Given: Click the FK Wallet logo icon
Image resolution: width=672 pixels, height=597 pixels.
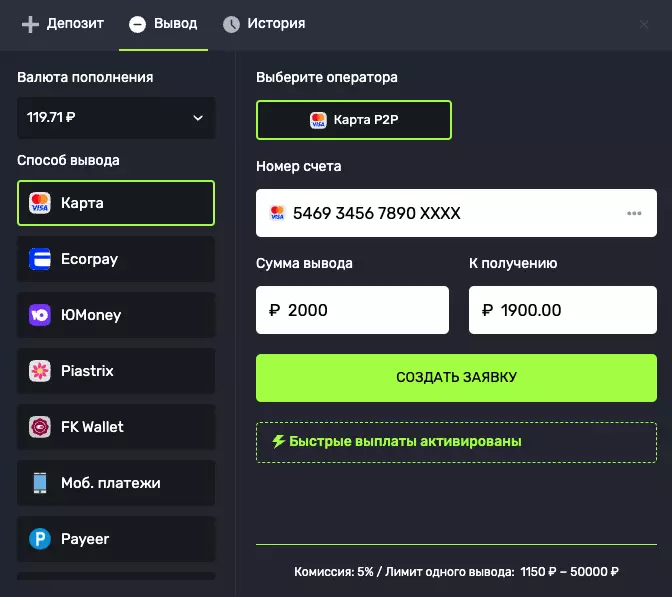Looking at the screenshot, I should 40,427.
